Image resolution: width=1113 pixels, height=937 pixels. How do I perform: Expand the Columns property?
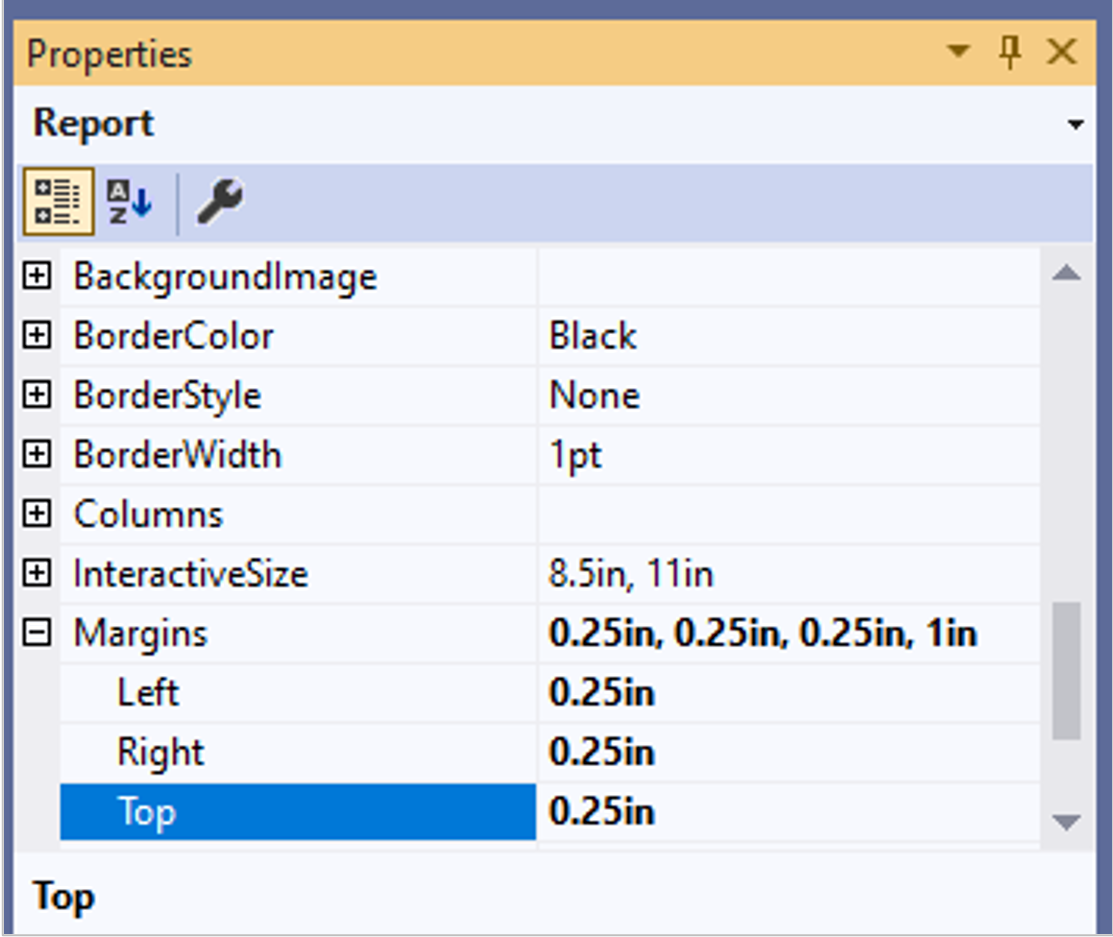pos(37,514)
